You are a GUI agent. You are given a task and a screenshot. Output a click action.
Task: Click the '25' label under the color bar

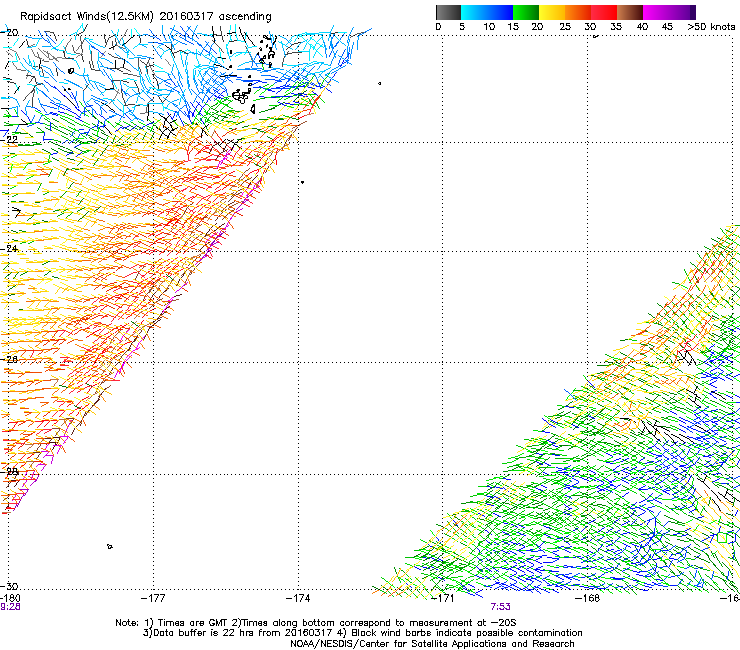point(565,27)
